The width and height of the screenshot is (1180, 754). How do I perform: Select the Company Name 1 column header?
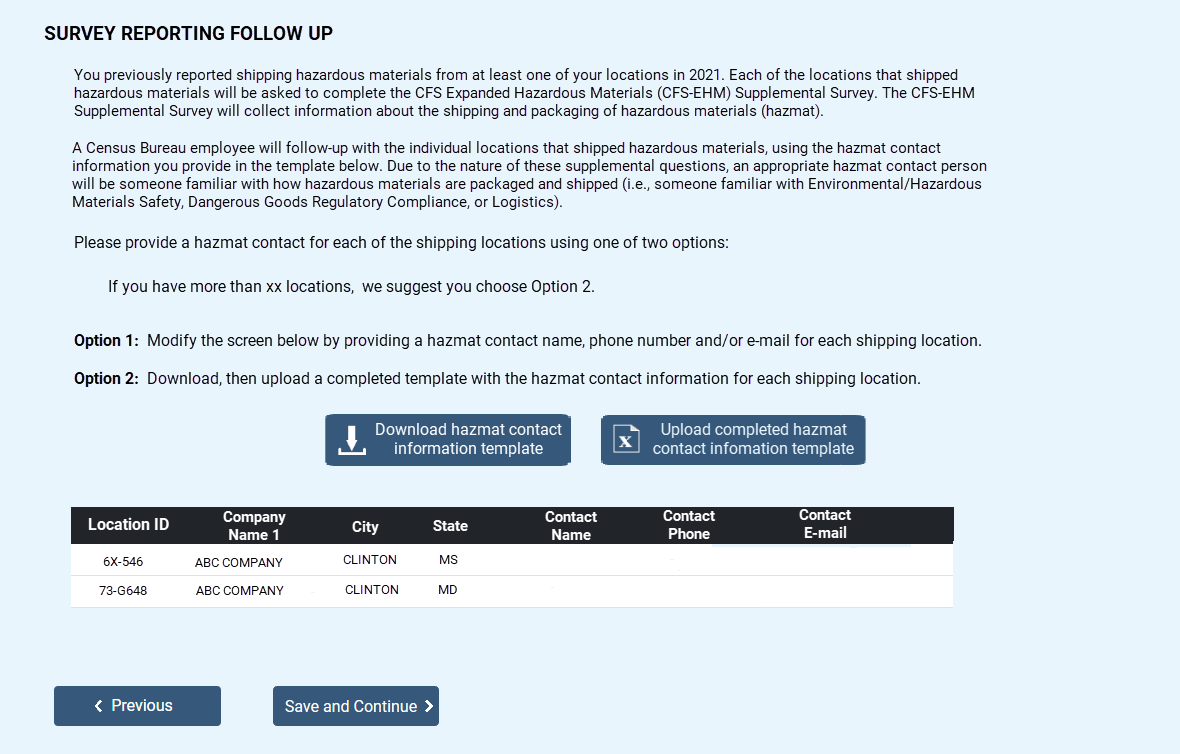[x=254, y=526]
